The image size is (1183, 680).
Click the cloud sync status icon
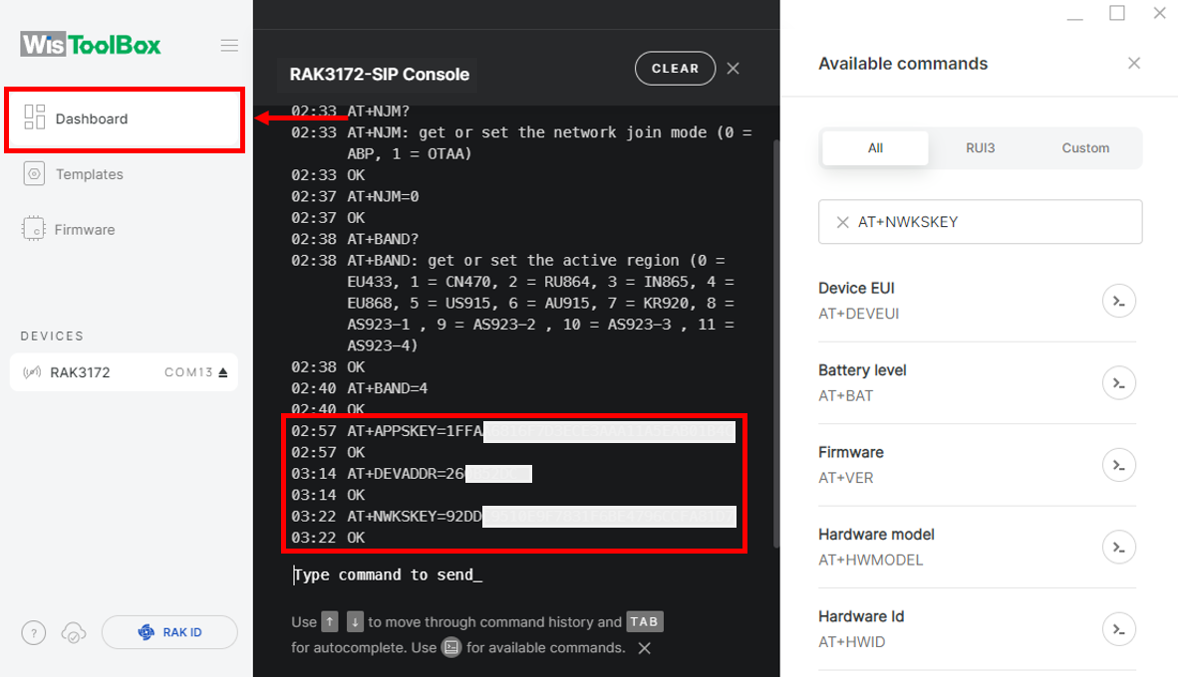(x=73, y=632)
